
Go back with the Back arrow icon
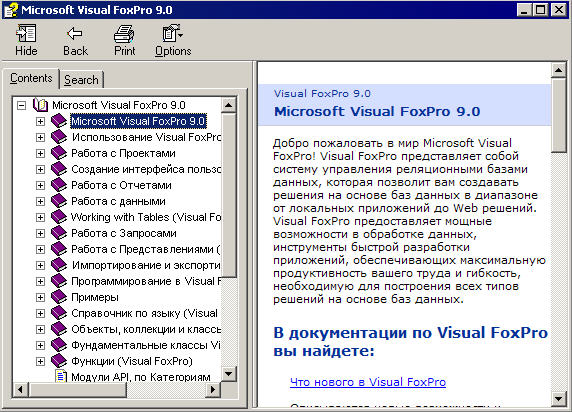tap(75, 34)
